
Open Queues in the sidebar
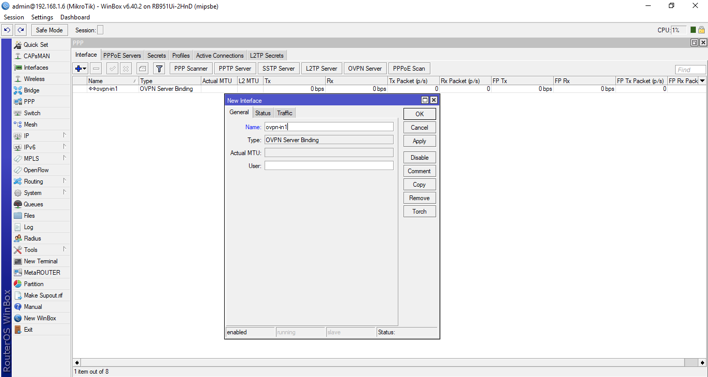click(x=33, y=204)
